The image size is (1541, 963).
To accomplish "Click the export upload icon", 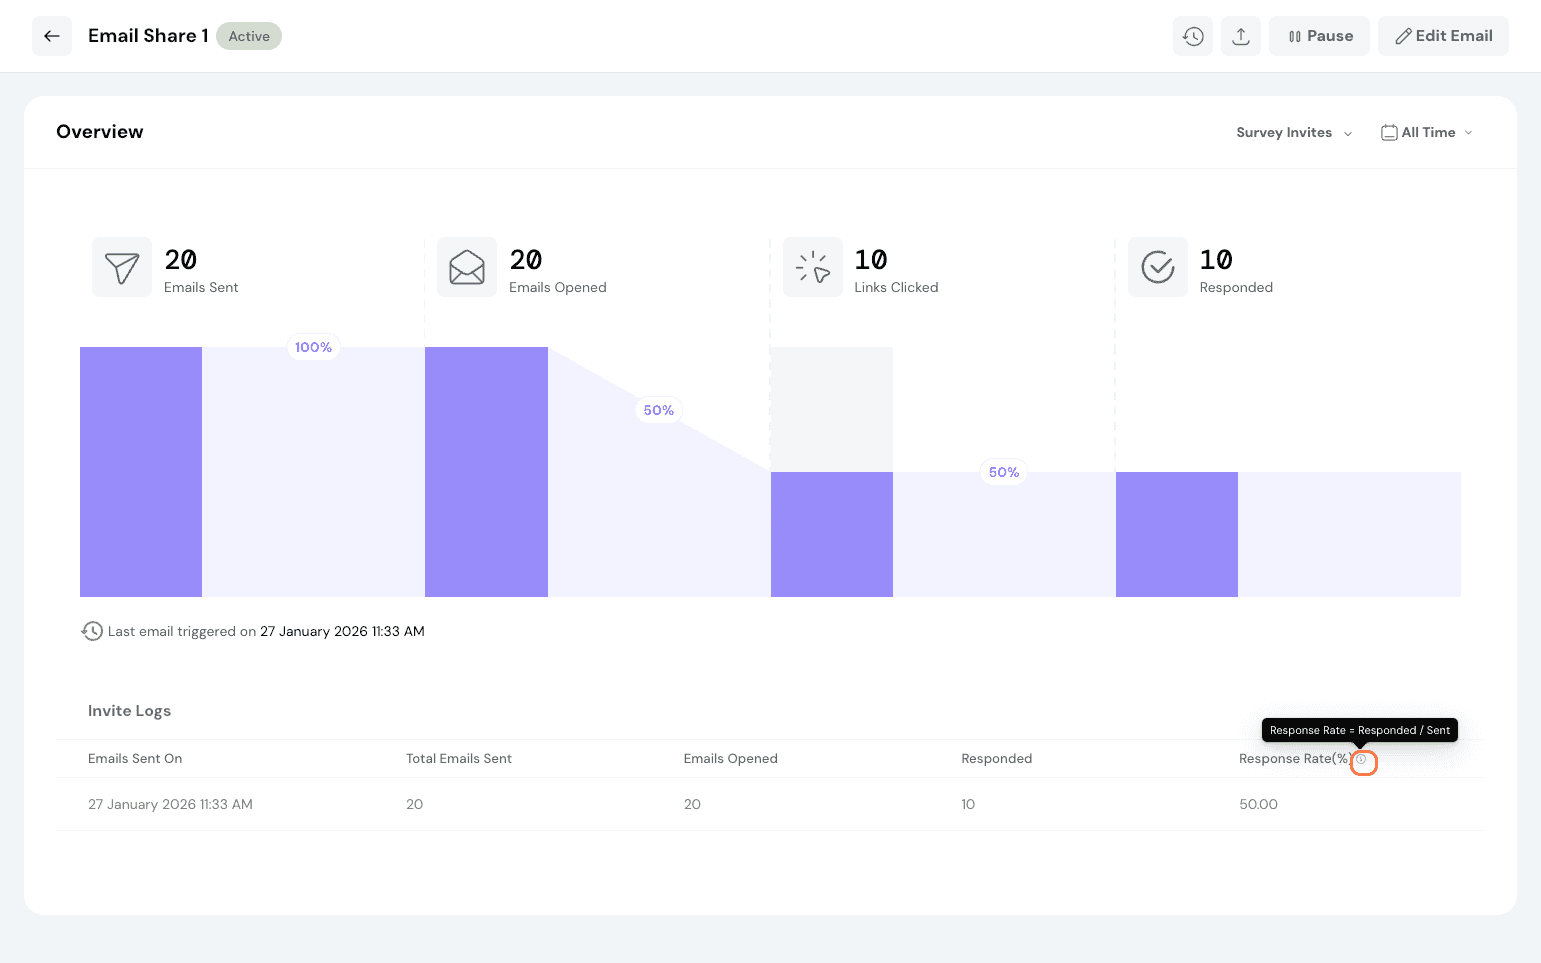I will (x=1241, y=36).
